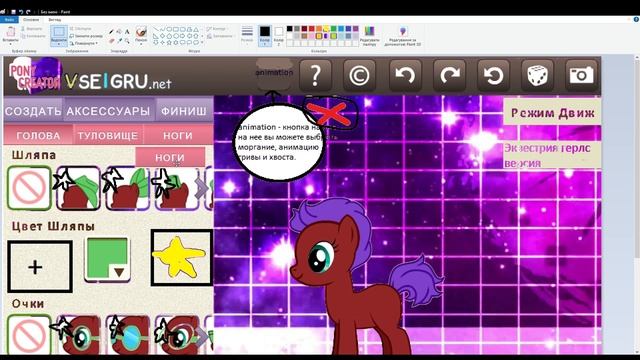Click the Brushes tool icon
The width and height of the screenshot is (640, 360).
pos(141,31)
